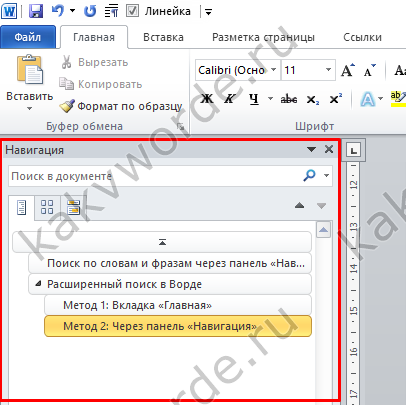Open the font size 11 dropdown
The height and width of the screenshot is (405, 406).
coord(328,70)
